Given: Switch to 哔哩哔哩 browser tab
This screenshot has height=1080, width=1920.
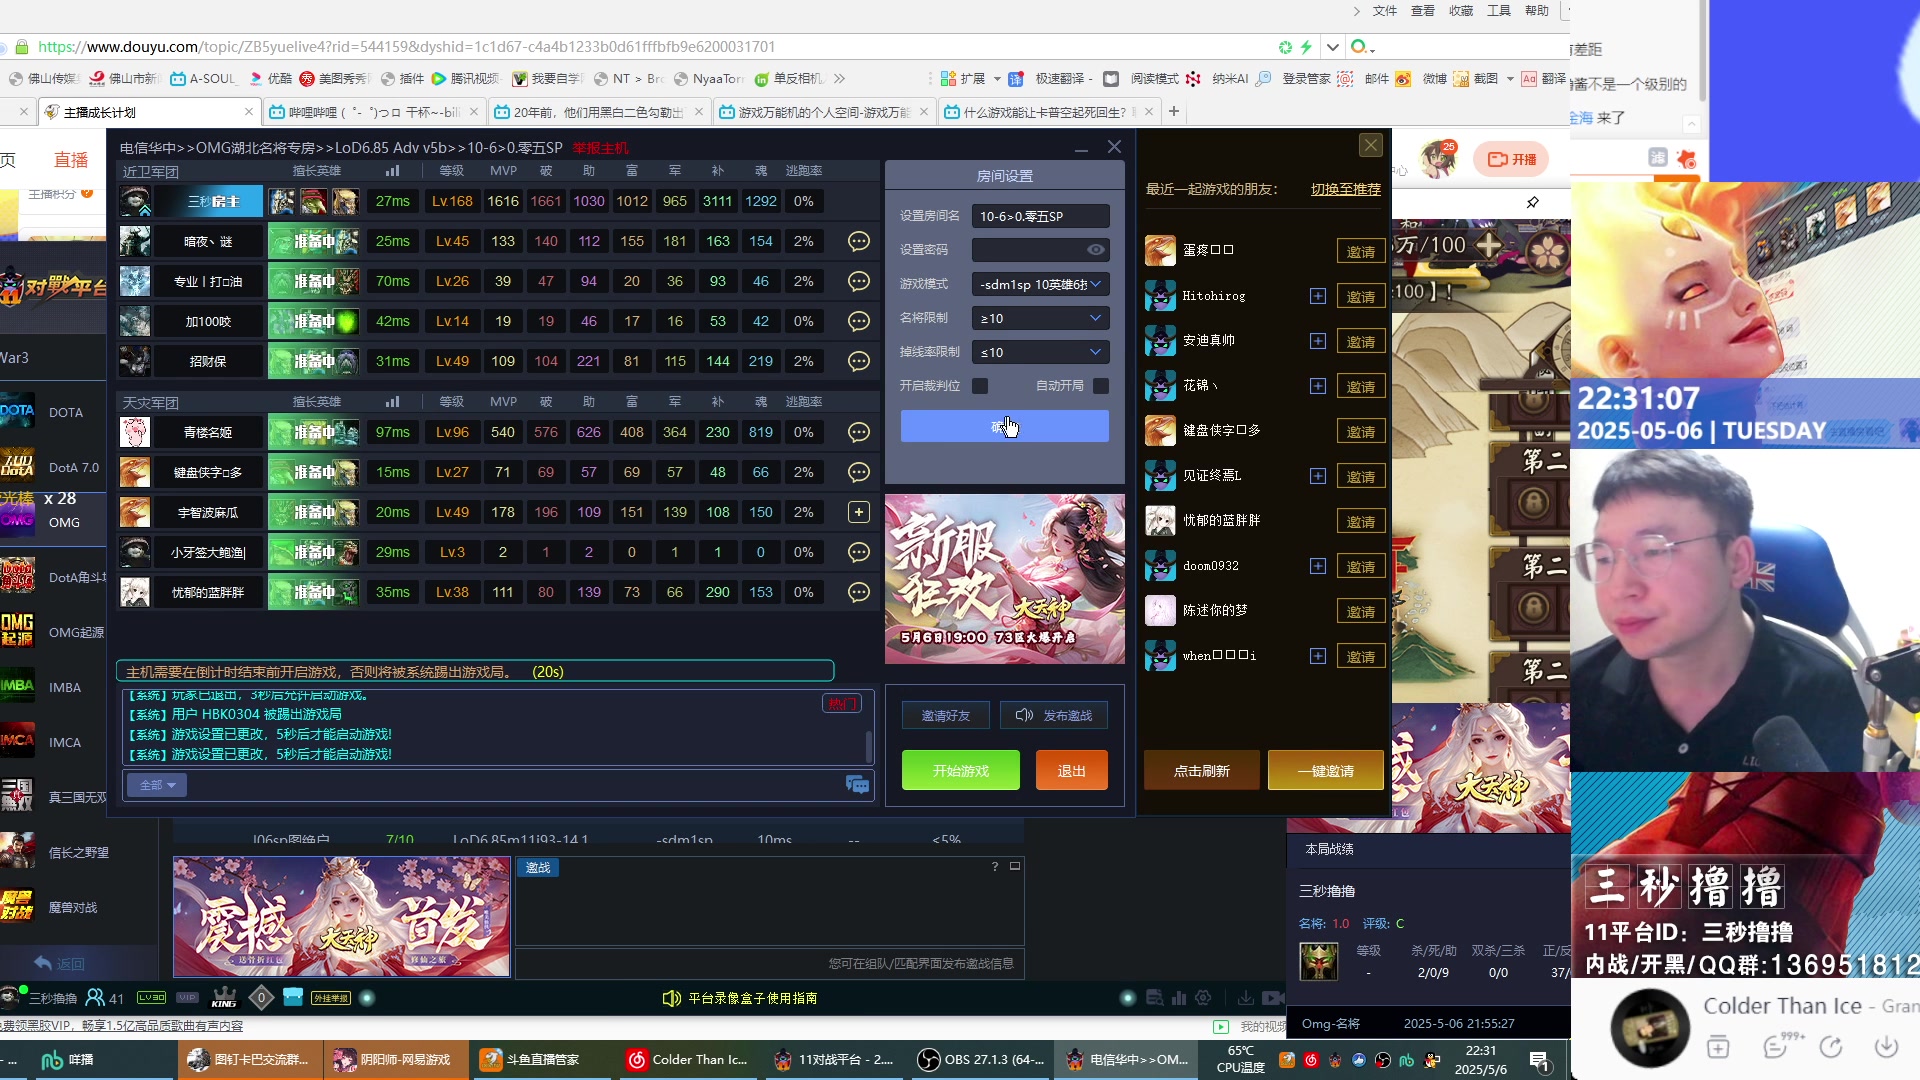Looking at the screenshot, I should [373, 112].
